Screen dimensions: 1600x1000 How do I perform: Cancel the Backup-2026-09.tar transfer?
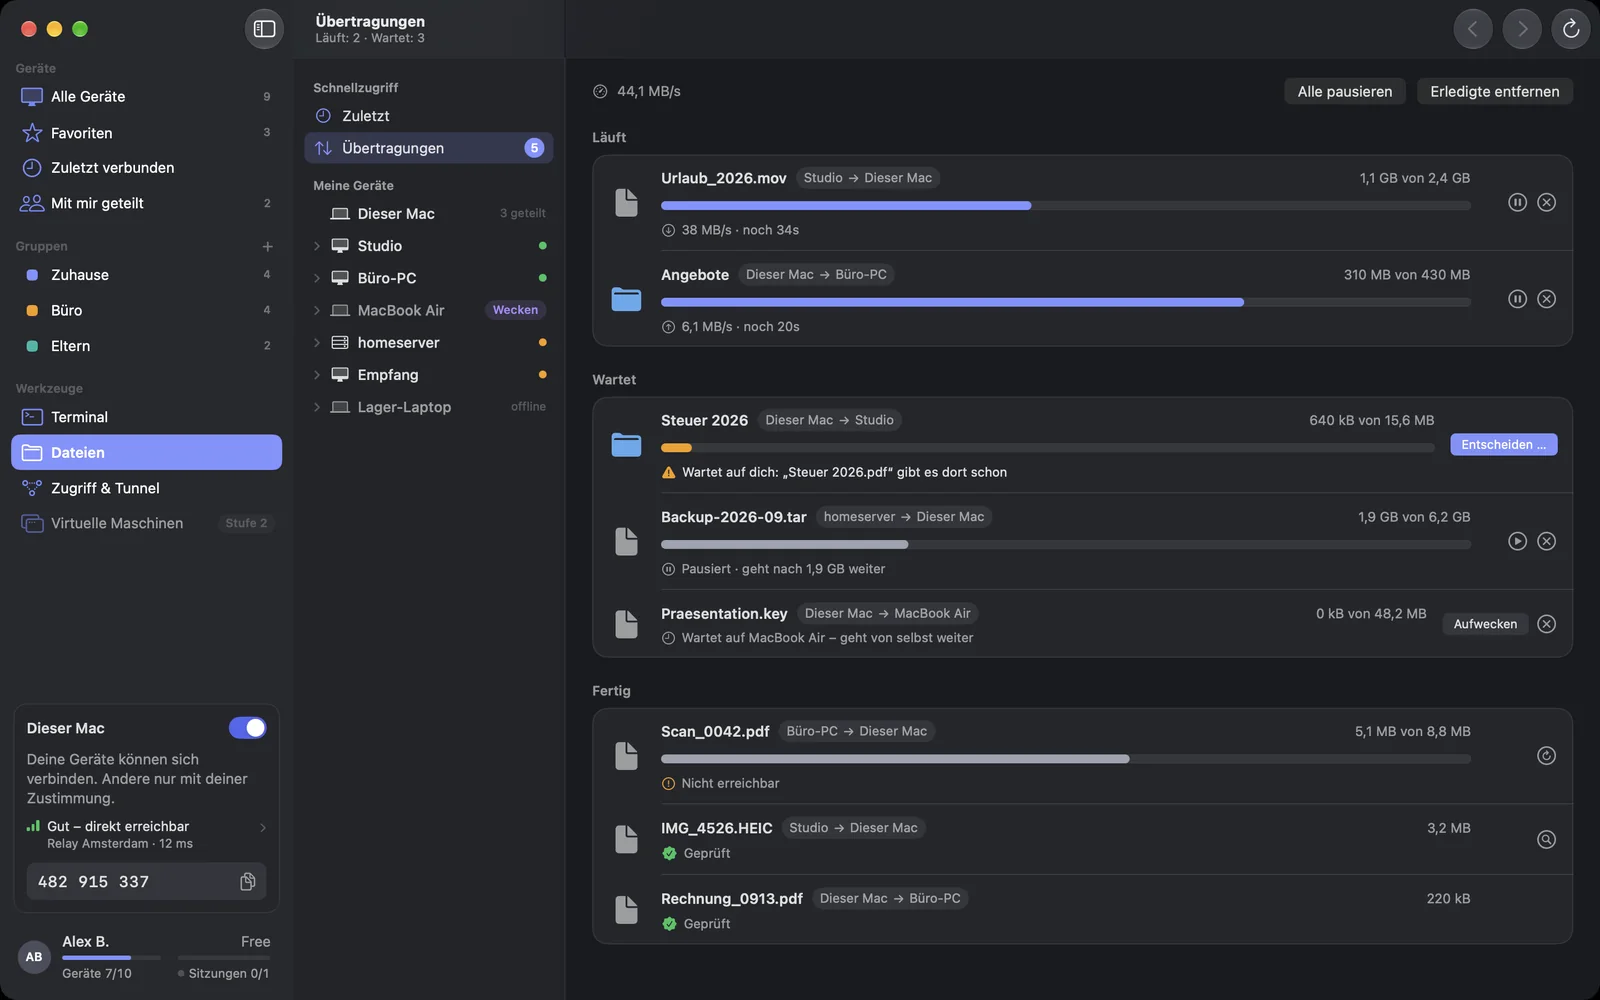(1546, 541)
